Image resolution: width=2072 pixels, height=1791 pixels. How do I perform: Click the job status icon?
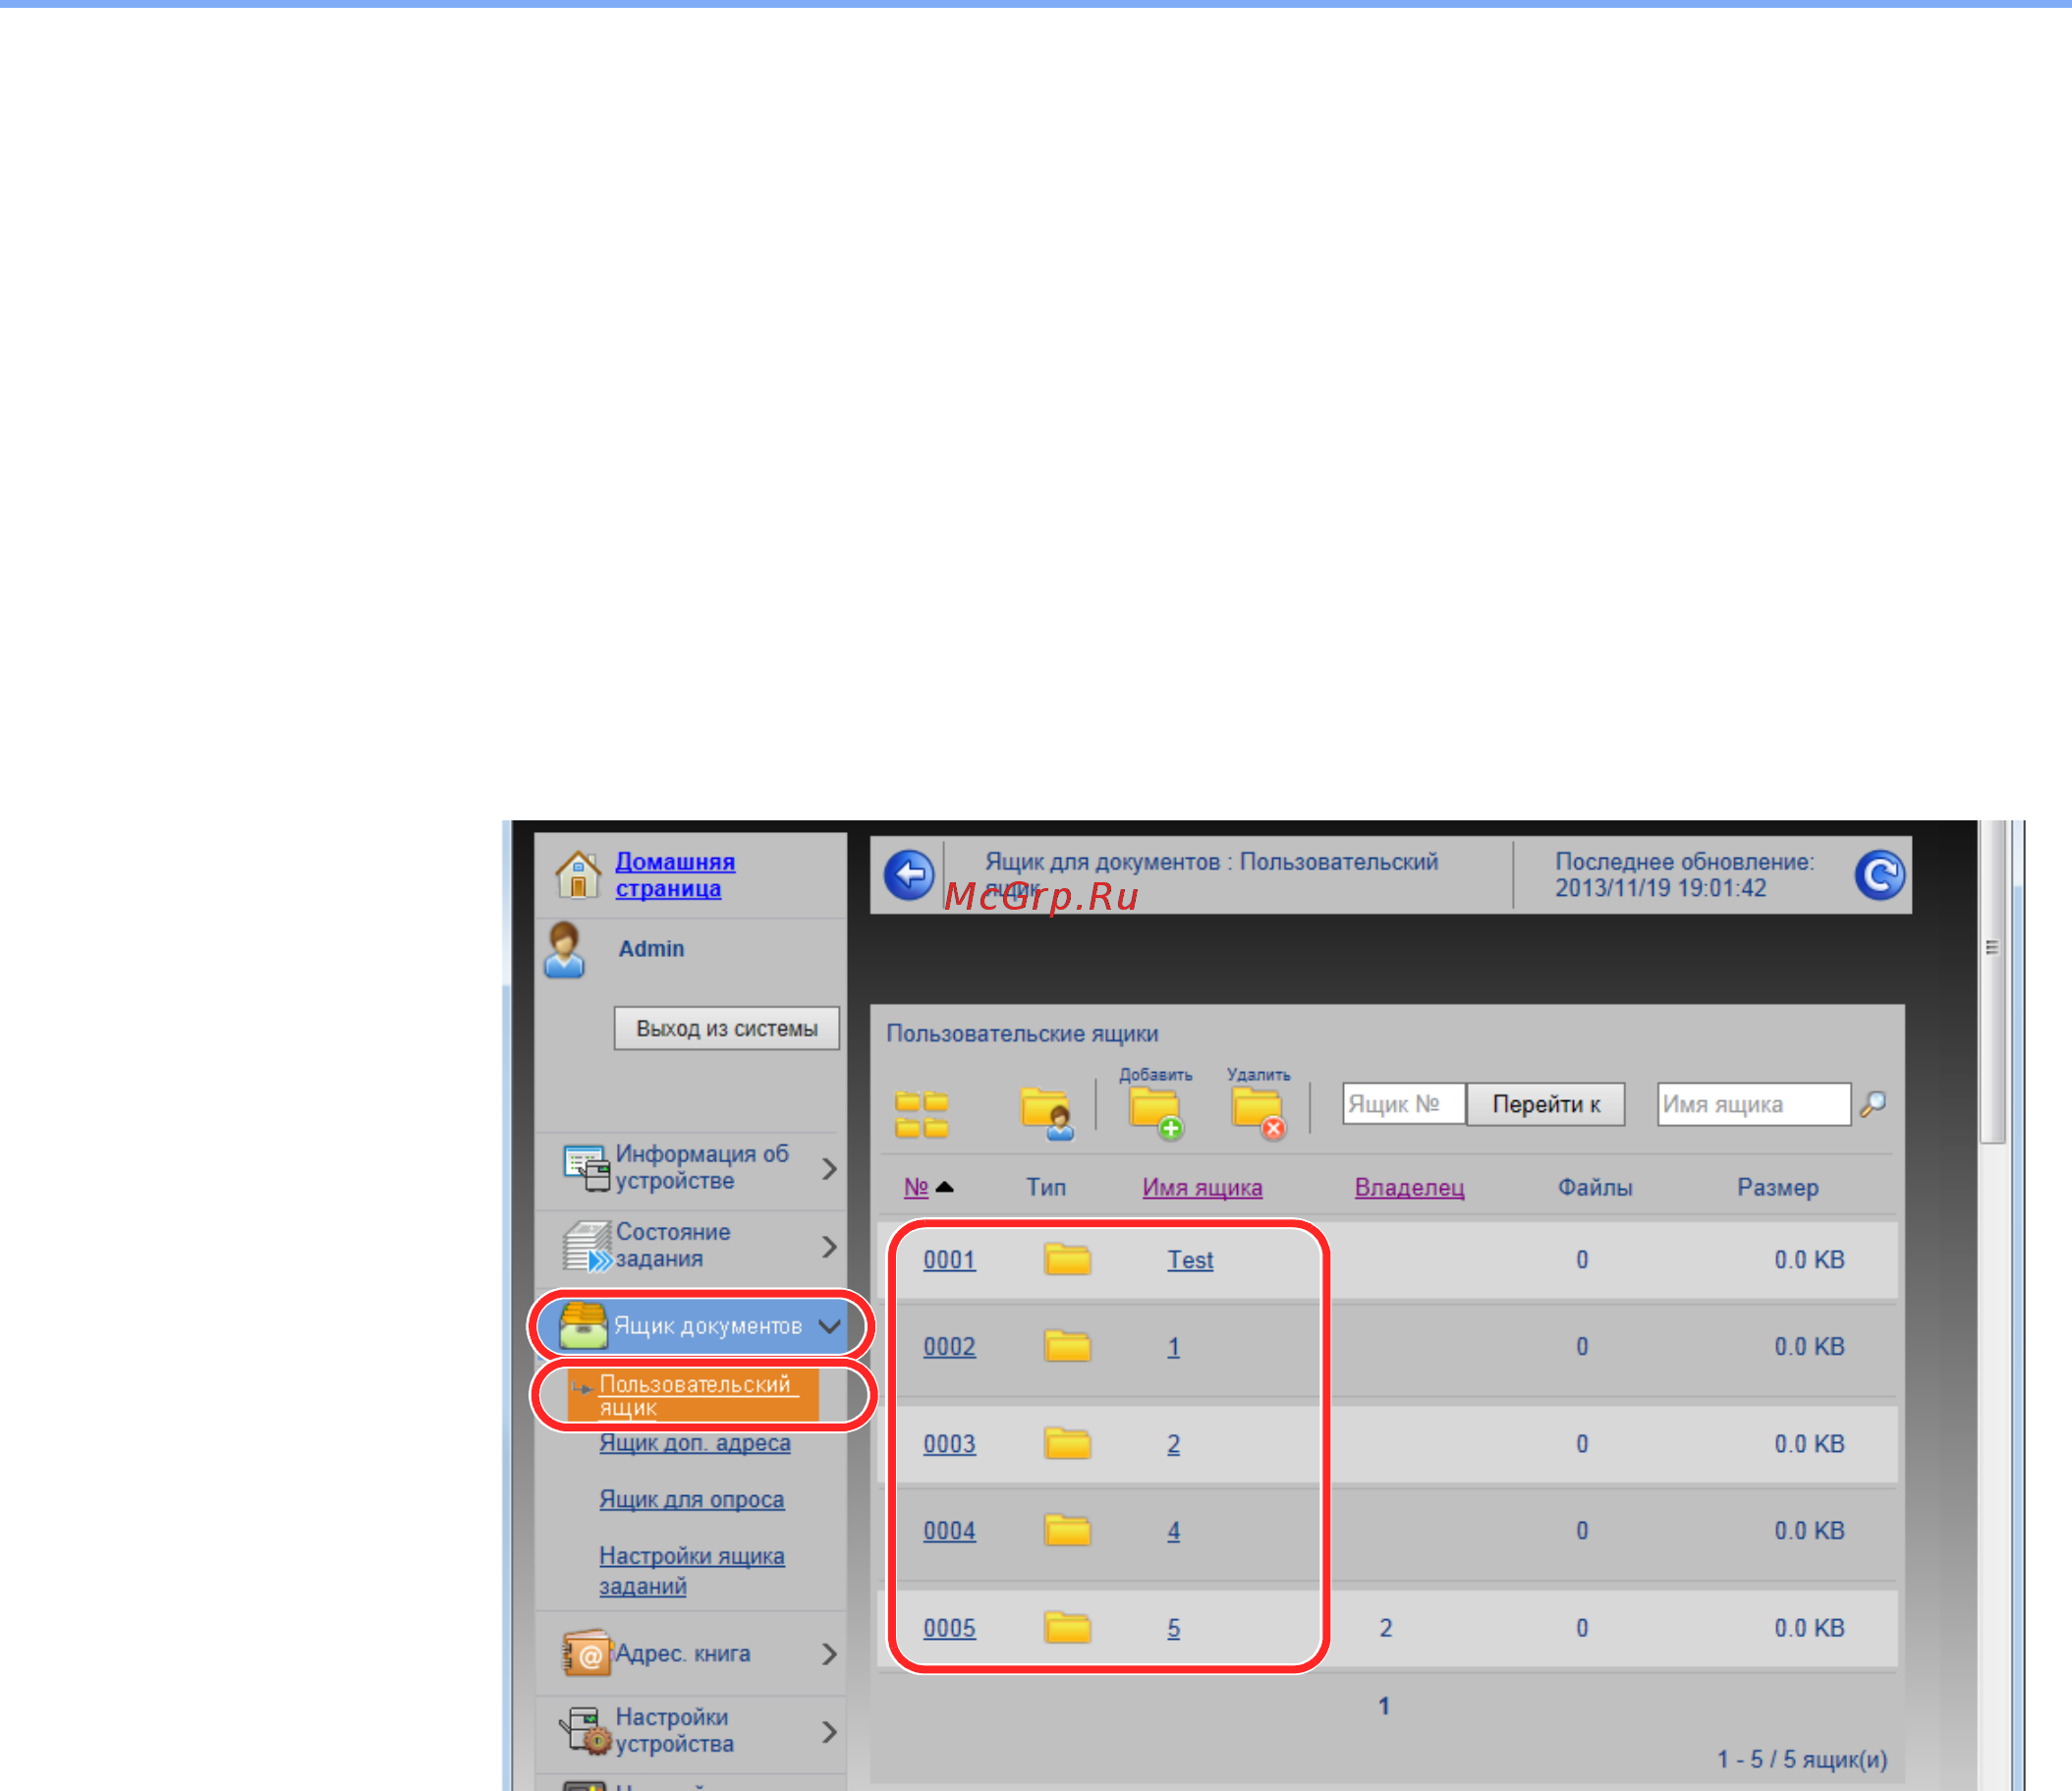[x=587, y=1246]
